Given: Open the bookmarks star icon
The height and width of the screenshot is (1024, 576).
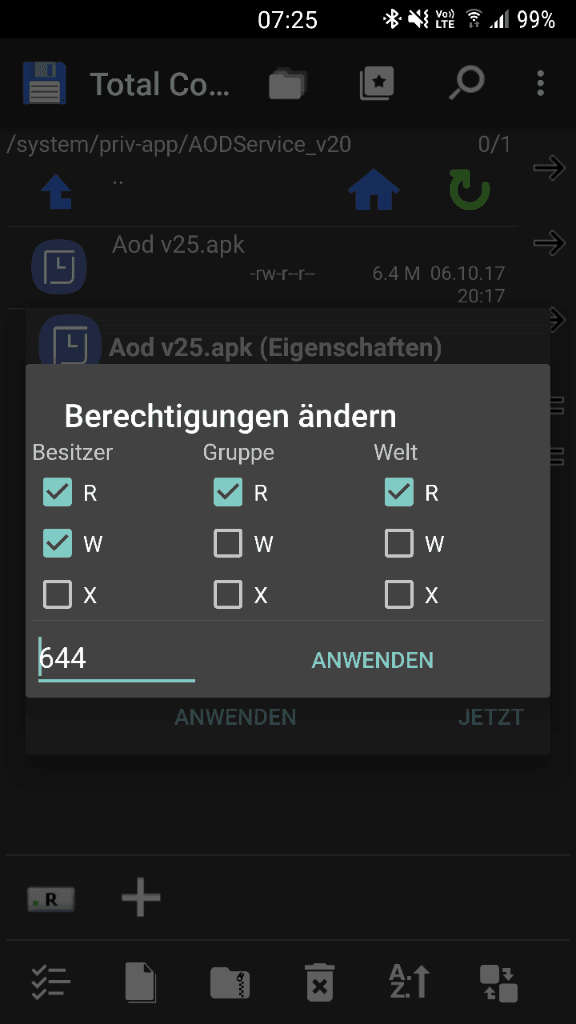Looking at the screenshot, I should click(377, 83).
